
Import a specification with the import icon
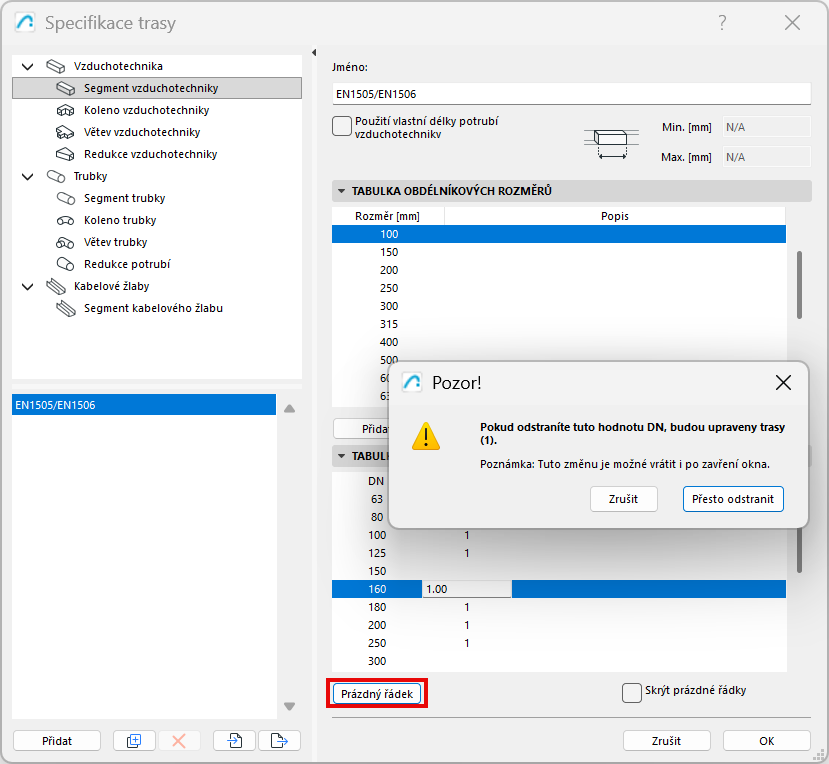234,741
